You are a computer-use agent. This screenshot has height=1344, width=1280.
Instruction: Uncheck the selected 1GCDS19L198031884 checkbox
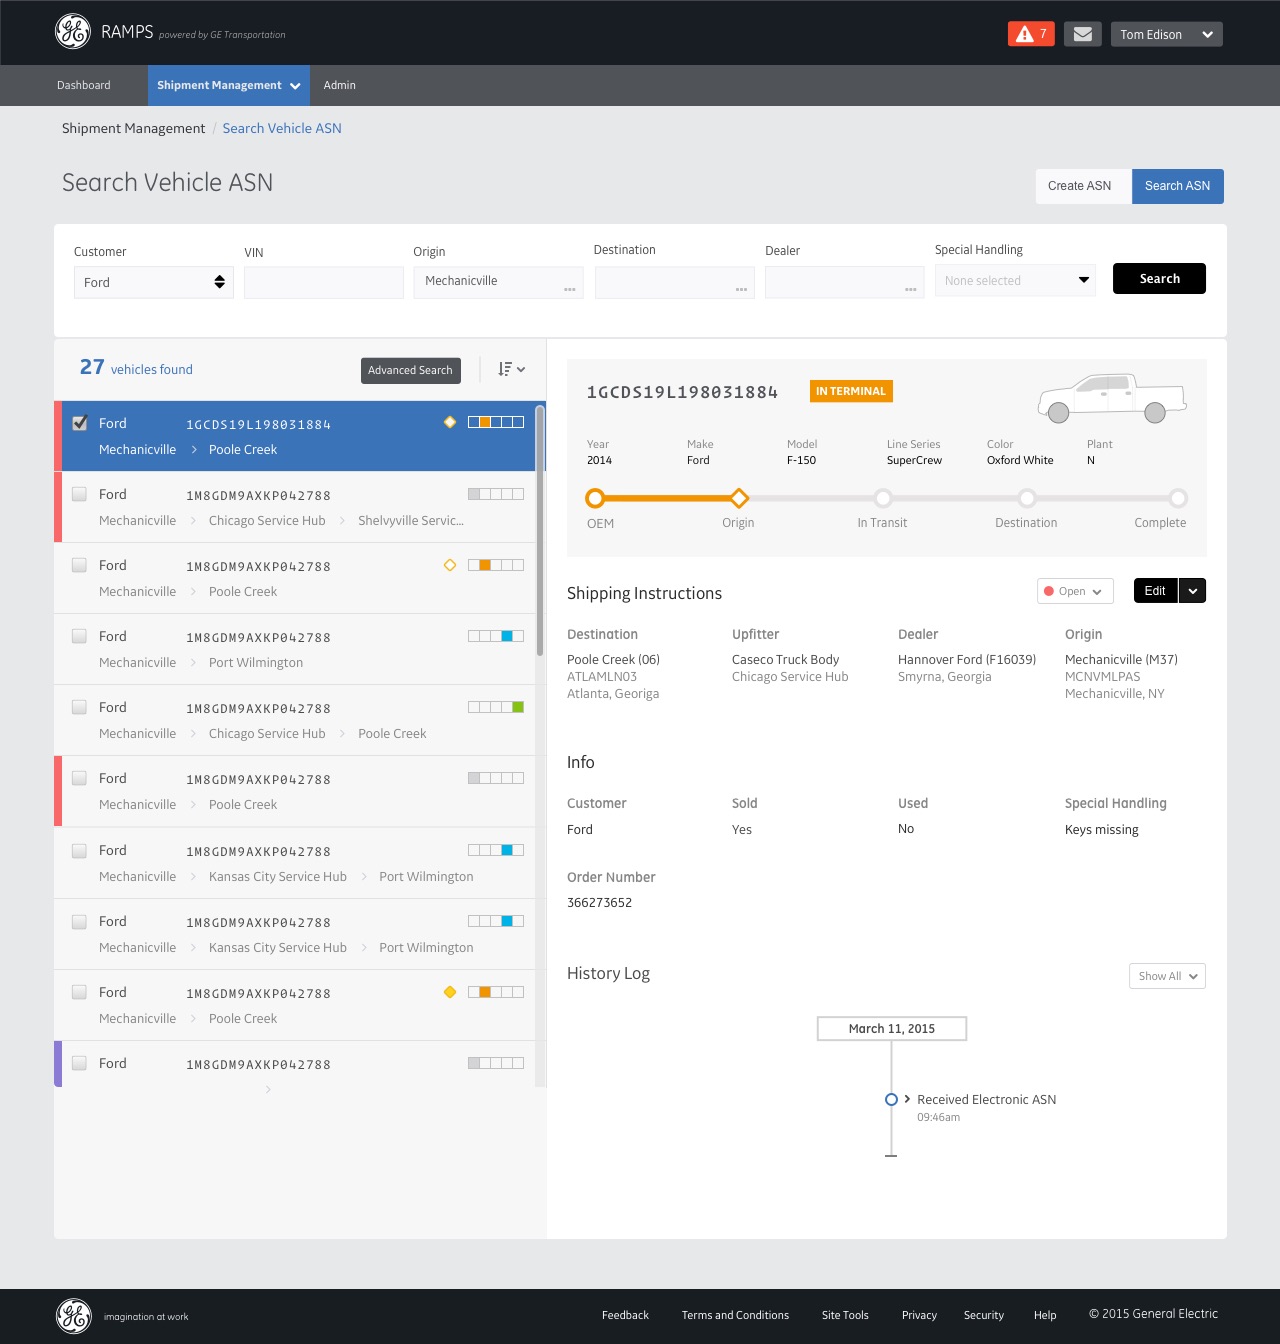pyautogui.click(x=80, y=423)
